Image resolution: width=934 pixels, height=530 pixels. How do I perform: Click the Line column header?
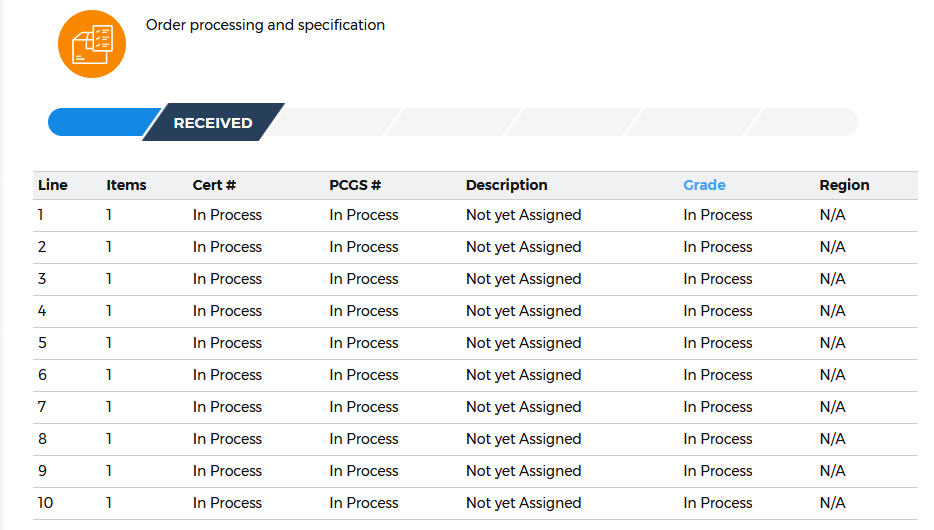click(52, 185)
